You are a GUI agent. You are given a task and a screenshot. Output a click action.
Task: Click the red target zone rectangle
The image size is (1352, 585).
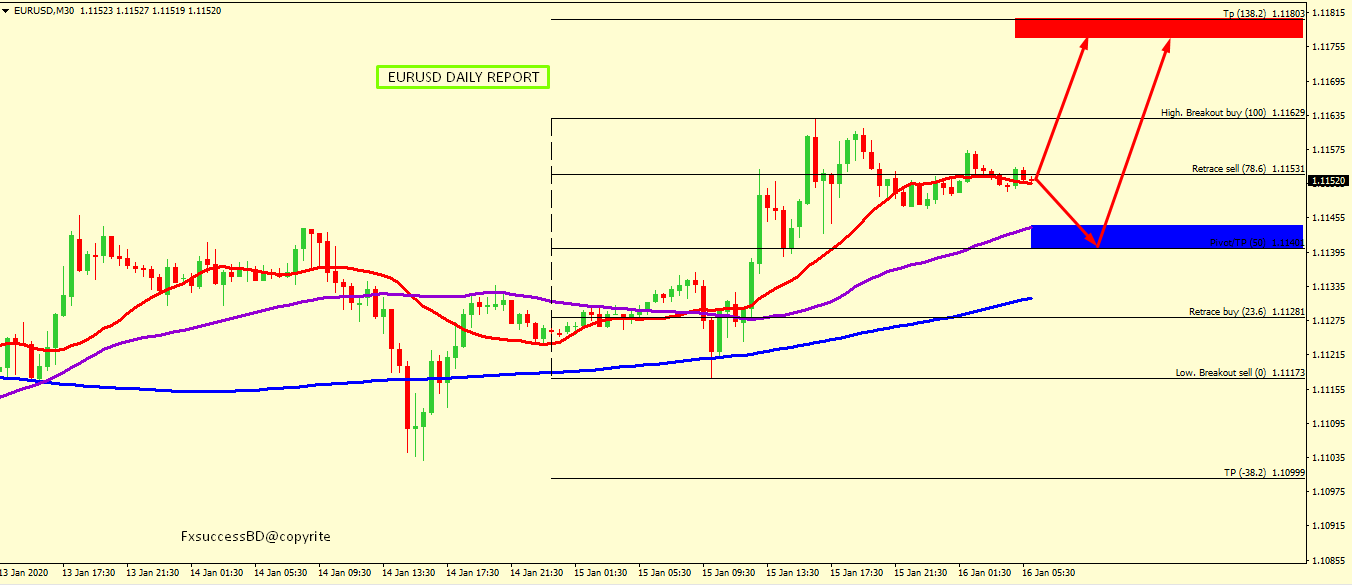pos(1158,28)
